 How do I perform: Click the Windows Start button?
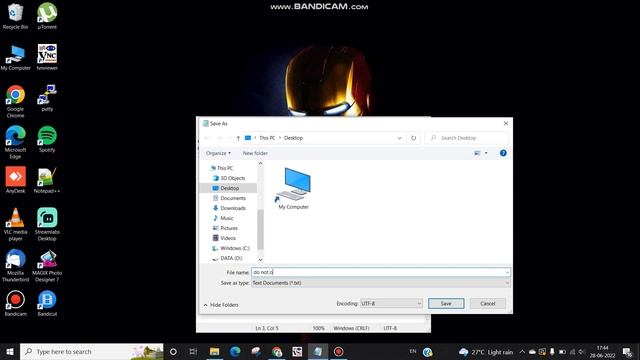pos(10,351)
